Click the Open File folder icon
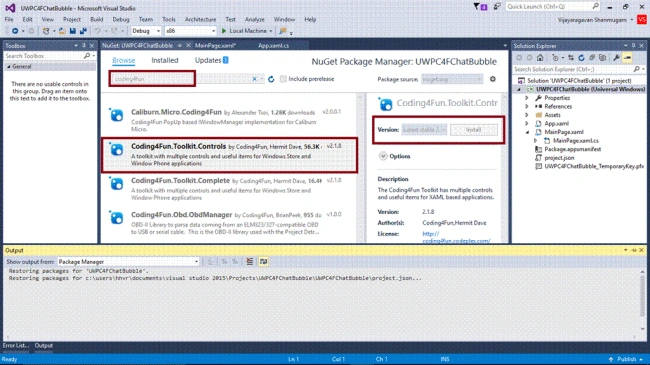650x365 pixels. (x=62, y=31)
